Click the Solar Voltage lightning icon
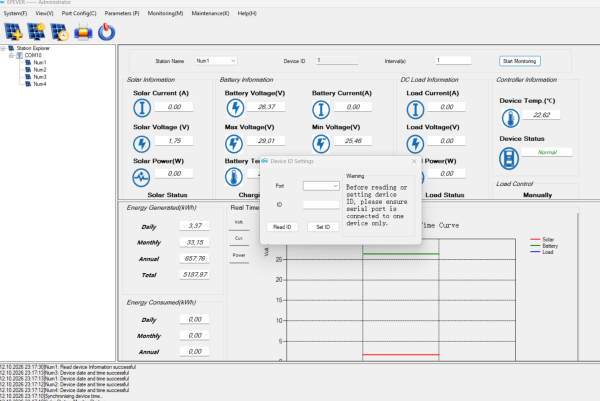Viewport: 600px width, 401px height. pyautogui.click(x=142, y=144)
